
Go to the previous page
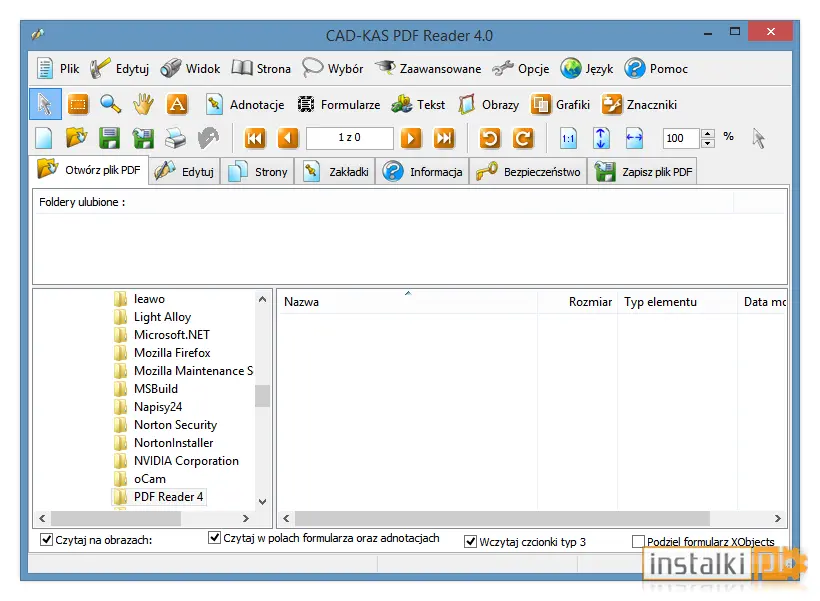288,138
